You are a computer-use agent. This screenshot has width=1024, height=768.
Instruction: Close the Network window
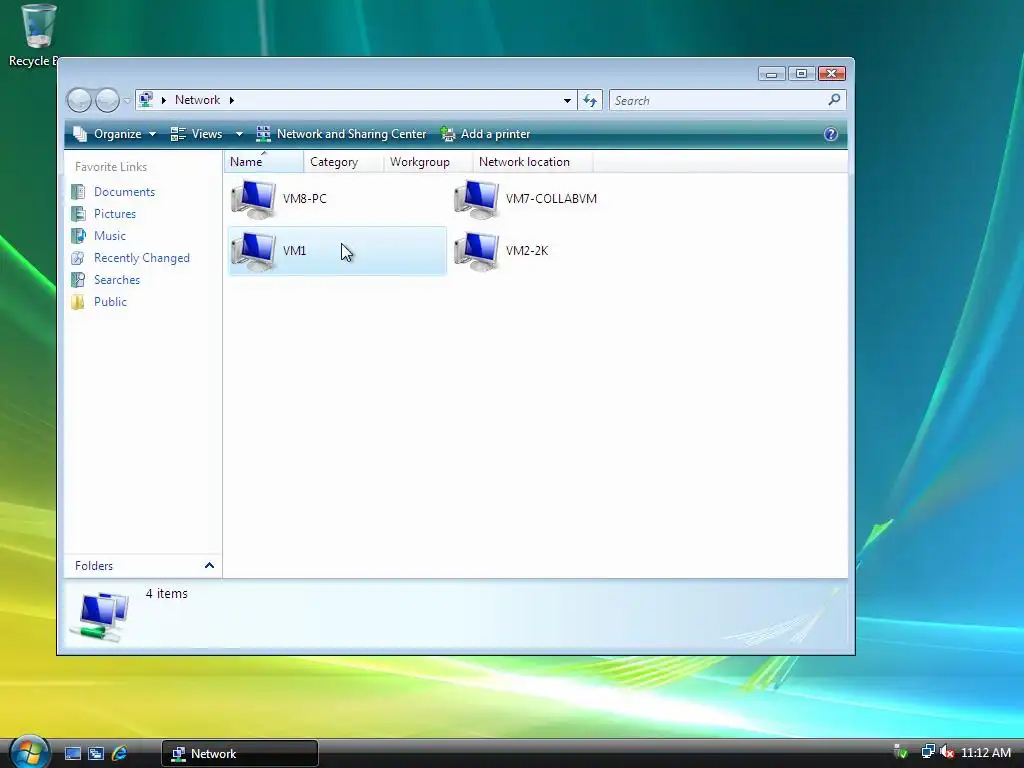[x=832, y=74]
